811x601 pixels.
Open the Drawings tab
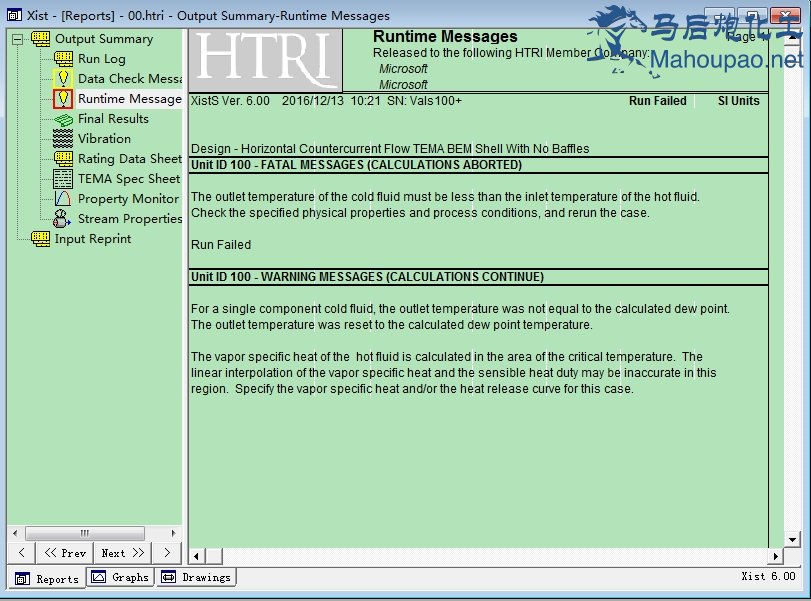coord(196,577)
